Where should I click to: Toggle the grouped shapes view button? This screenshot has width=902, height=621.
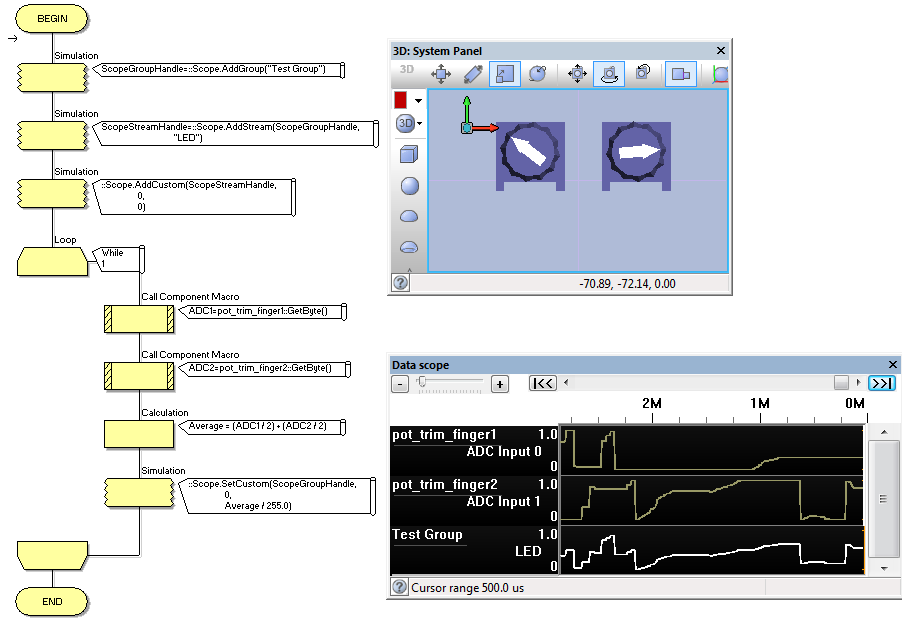[681, 74]
